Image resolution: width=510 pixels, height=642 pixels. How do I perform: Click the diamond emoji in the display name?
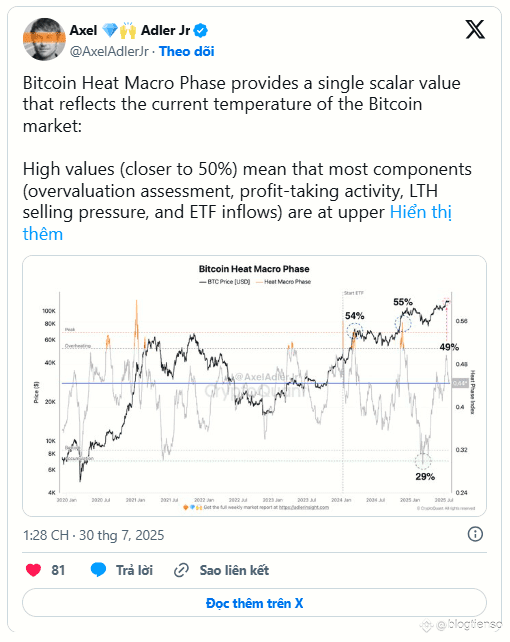click(109, 30)
